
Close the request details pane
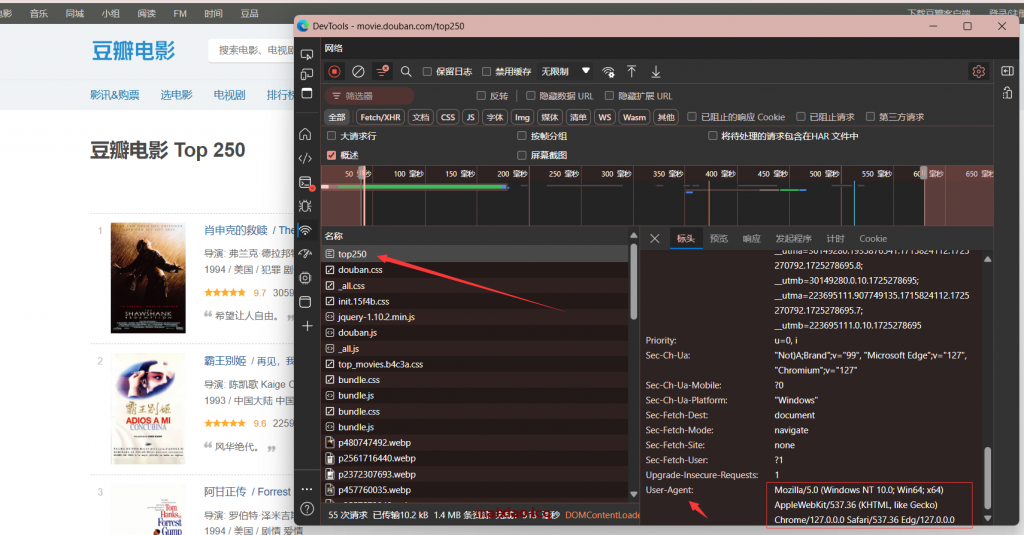[x=655, y=239]
